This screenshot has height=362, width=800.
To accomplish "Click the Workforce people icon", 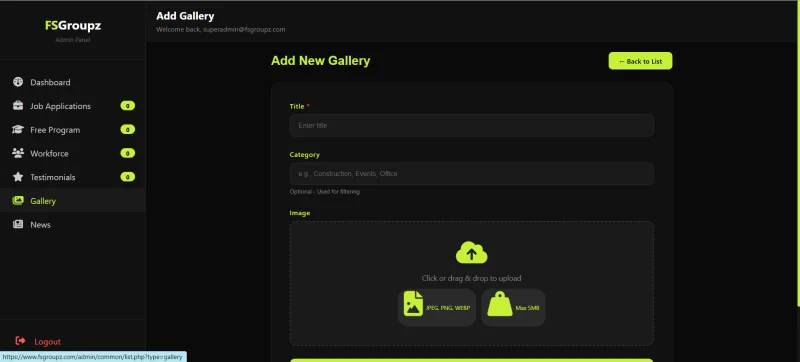I will point(18,153).
